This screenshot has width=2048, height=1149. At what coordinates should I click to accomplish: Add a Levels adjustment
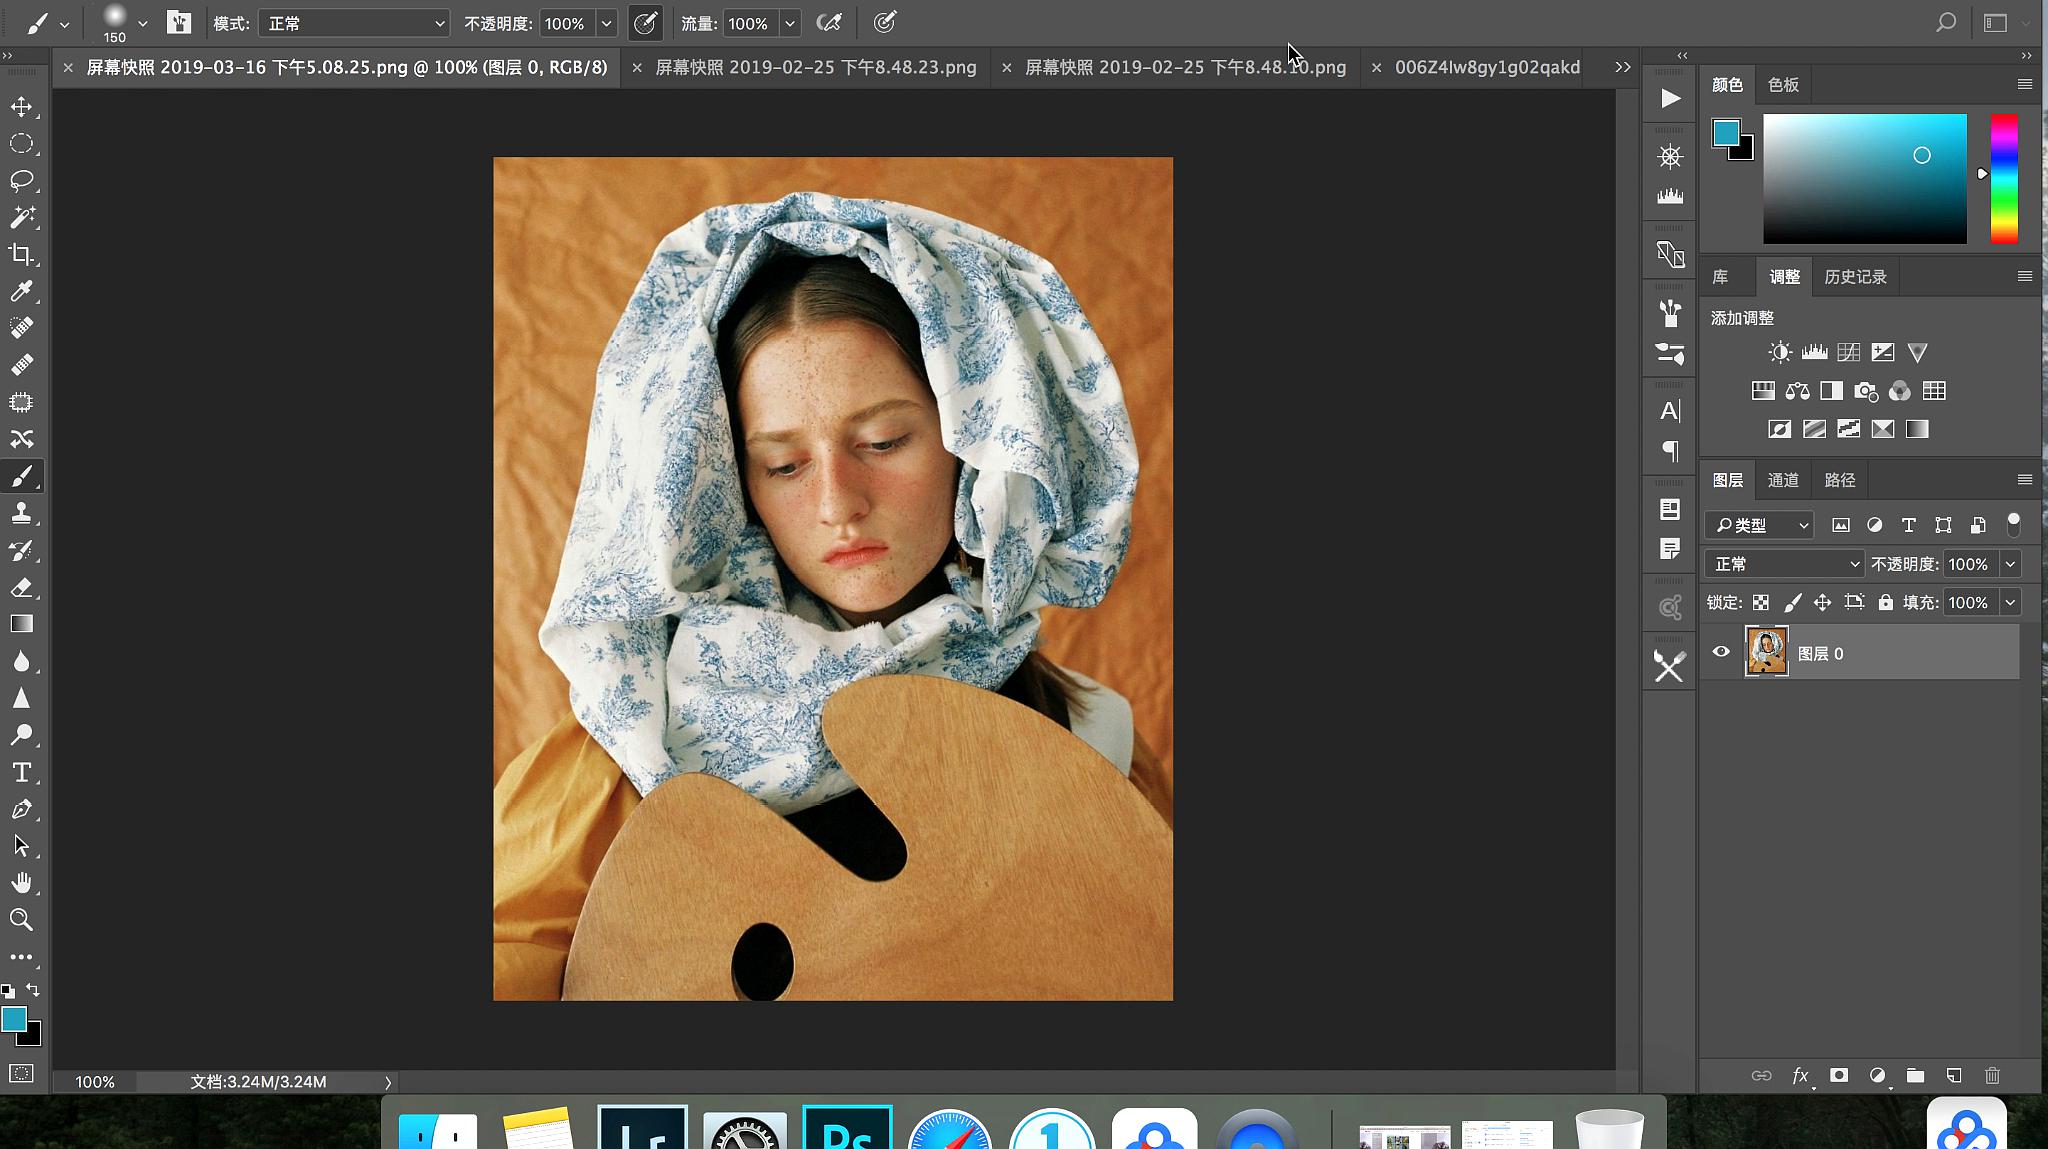point(1814,352)
